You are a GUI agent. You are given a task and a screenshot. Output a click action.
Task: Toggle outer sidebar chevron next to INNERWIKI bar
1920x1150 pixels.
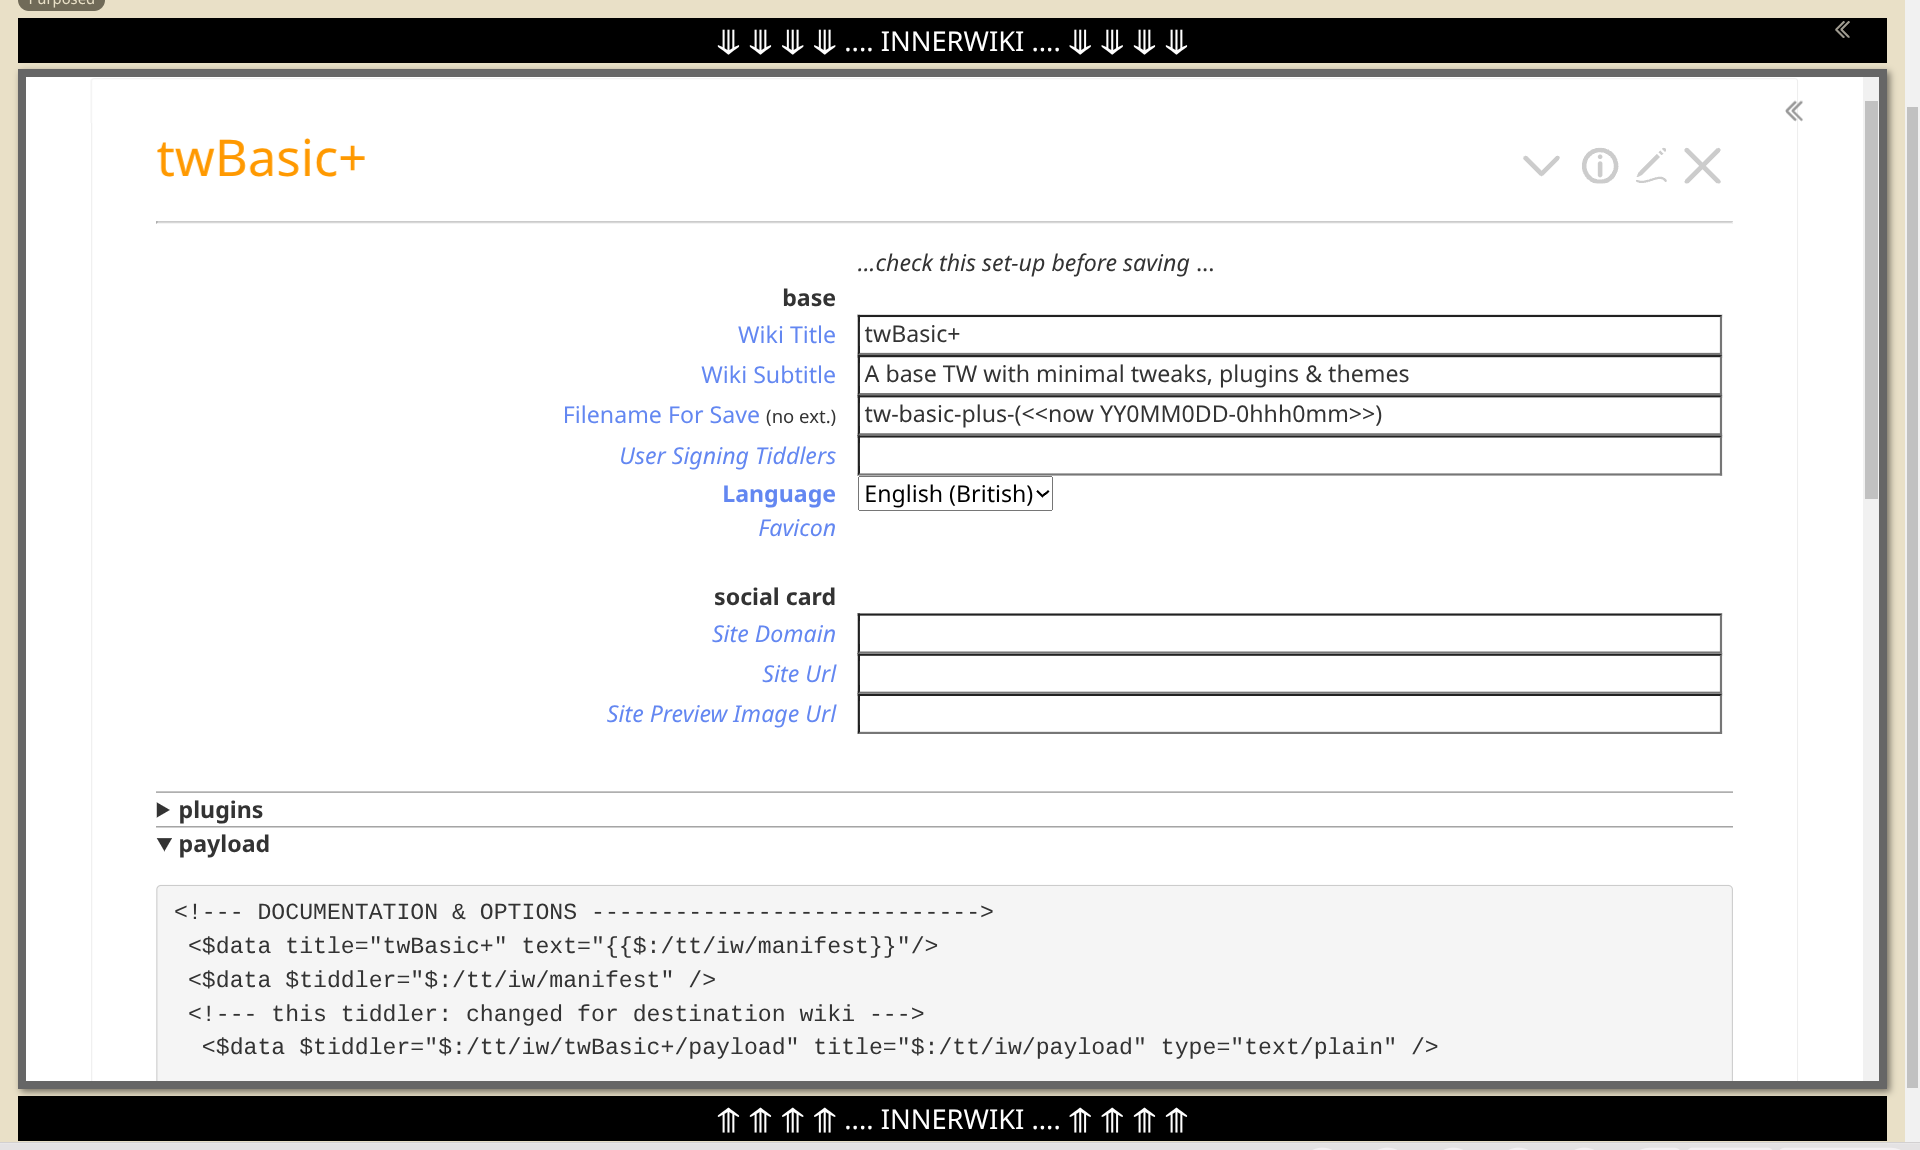click(x=1842, y=30)
